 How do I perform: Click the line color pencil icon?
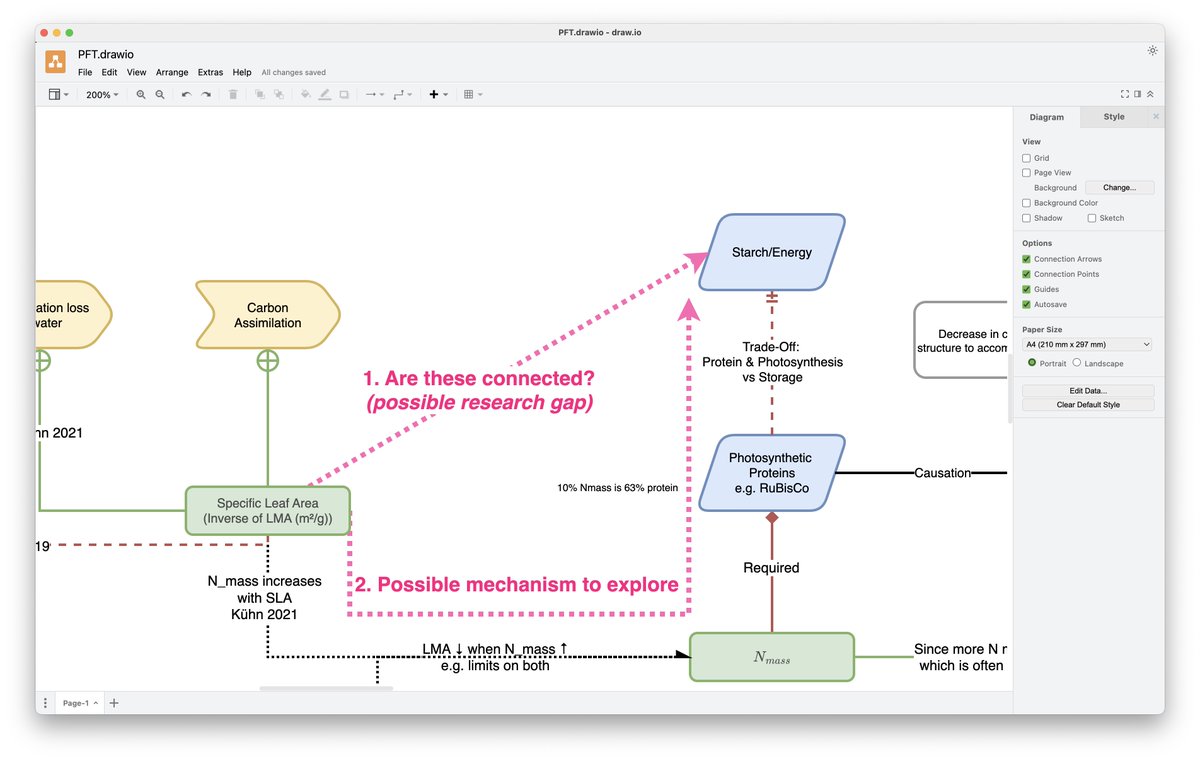pos(325,95)
